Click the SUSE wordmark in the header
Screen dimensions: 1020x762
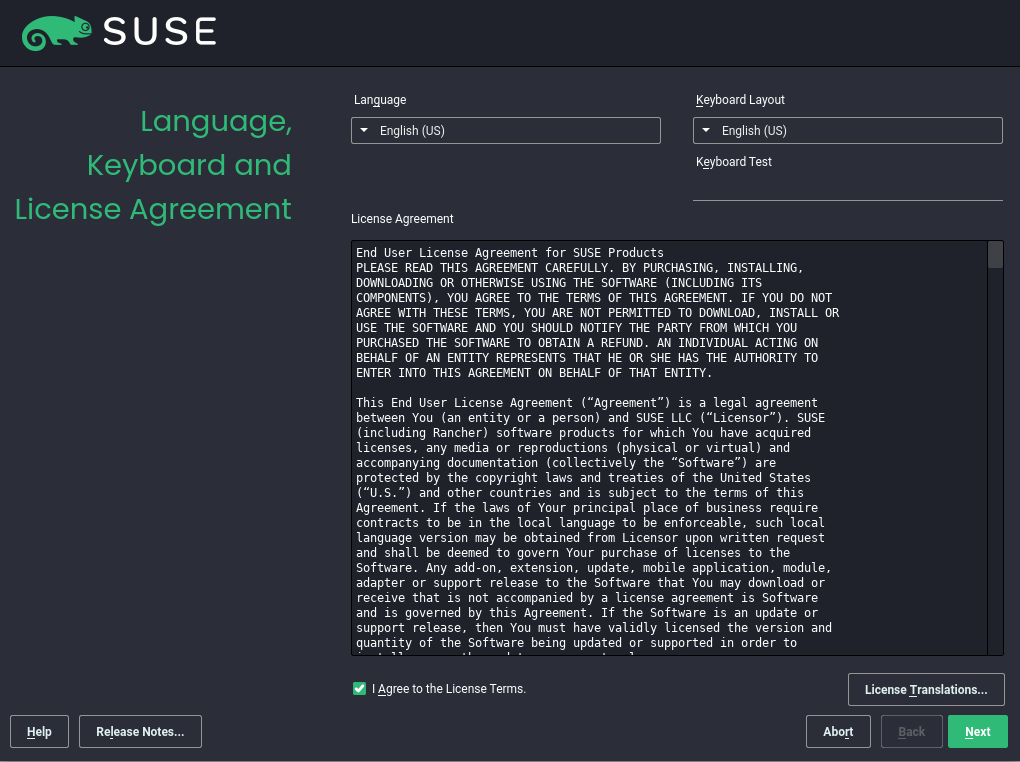tap(160, 31)
